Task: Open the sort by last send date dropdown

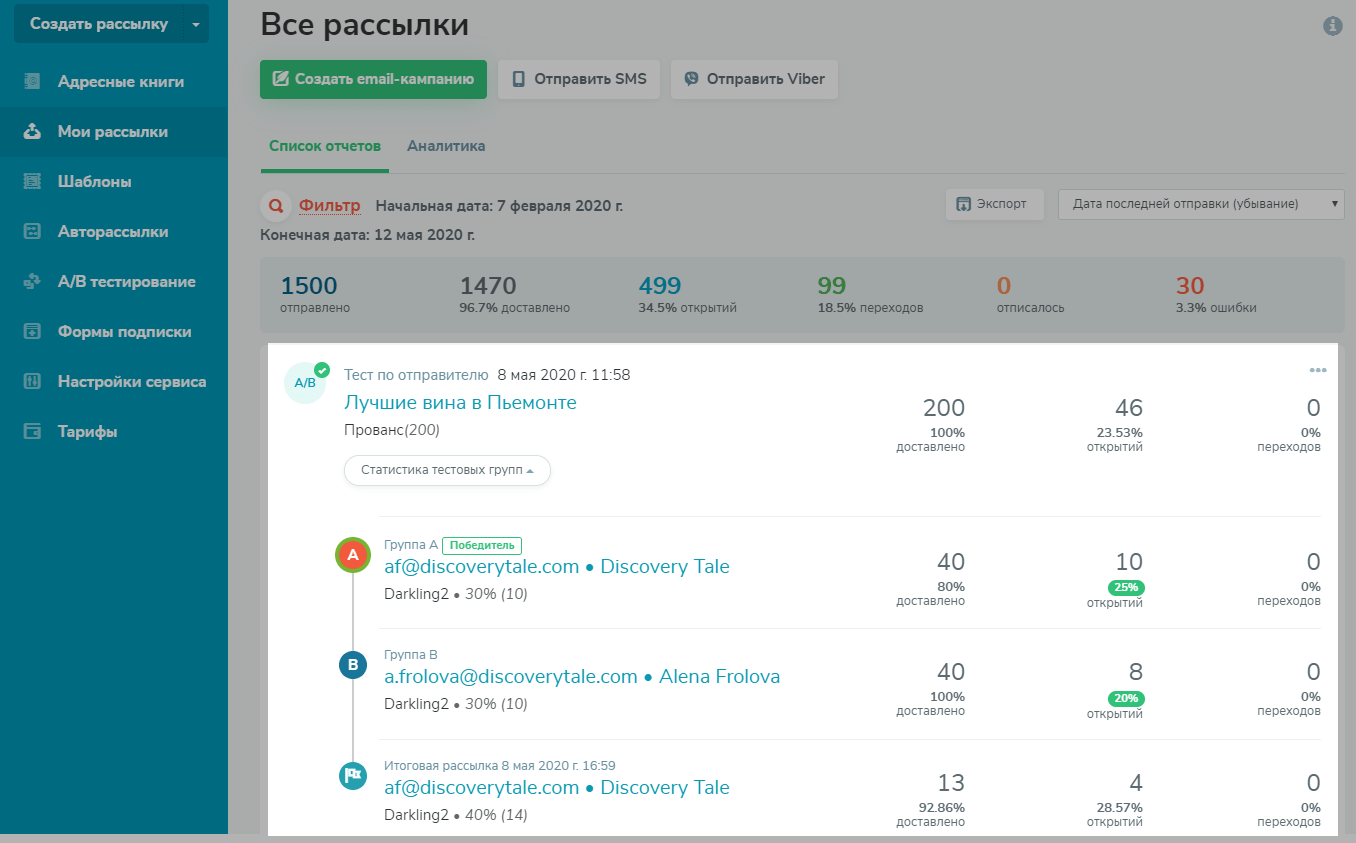Action: pos(1200,204)
